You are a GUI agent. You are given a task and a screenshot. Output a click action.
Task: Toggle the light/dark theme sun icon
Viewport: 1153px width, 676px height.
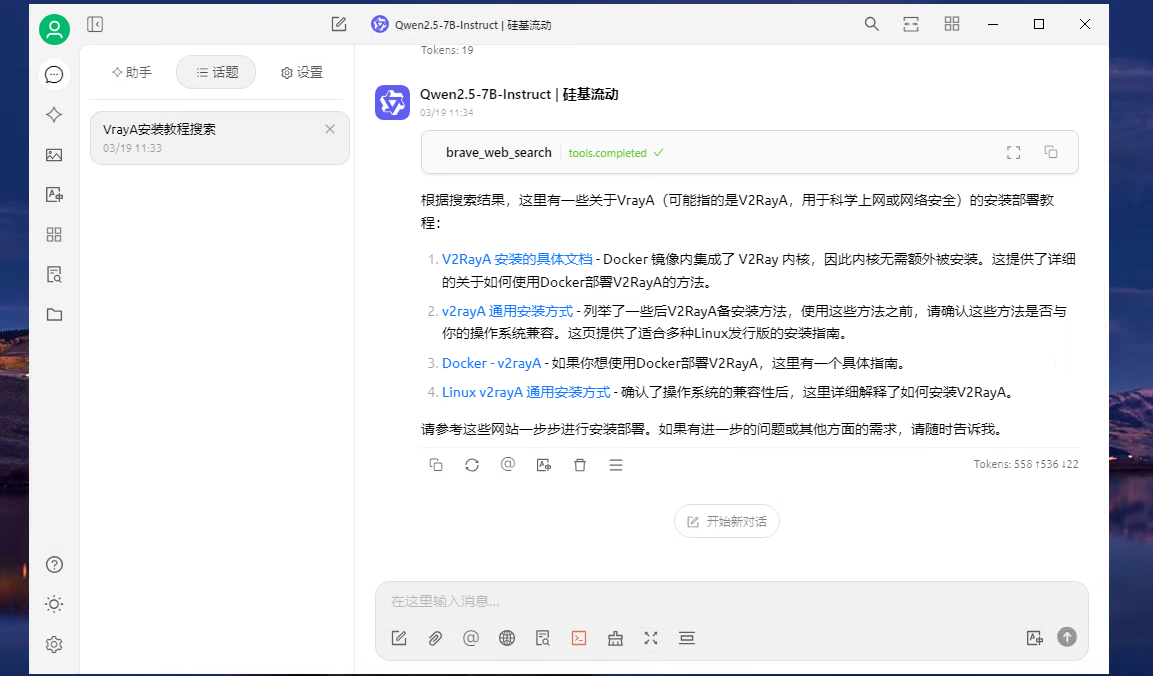pyautogui.click(x=54, y=604)
